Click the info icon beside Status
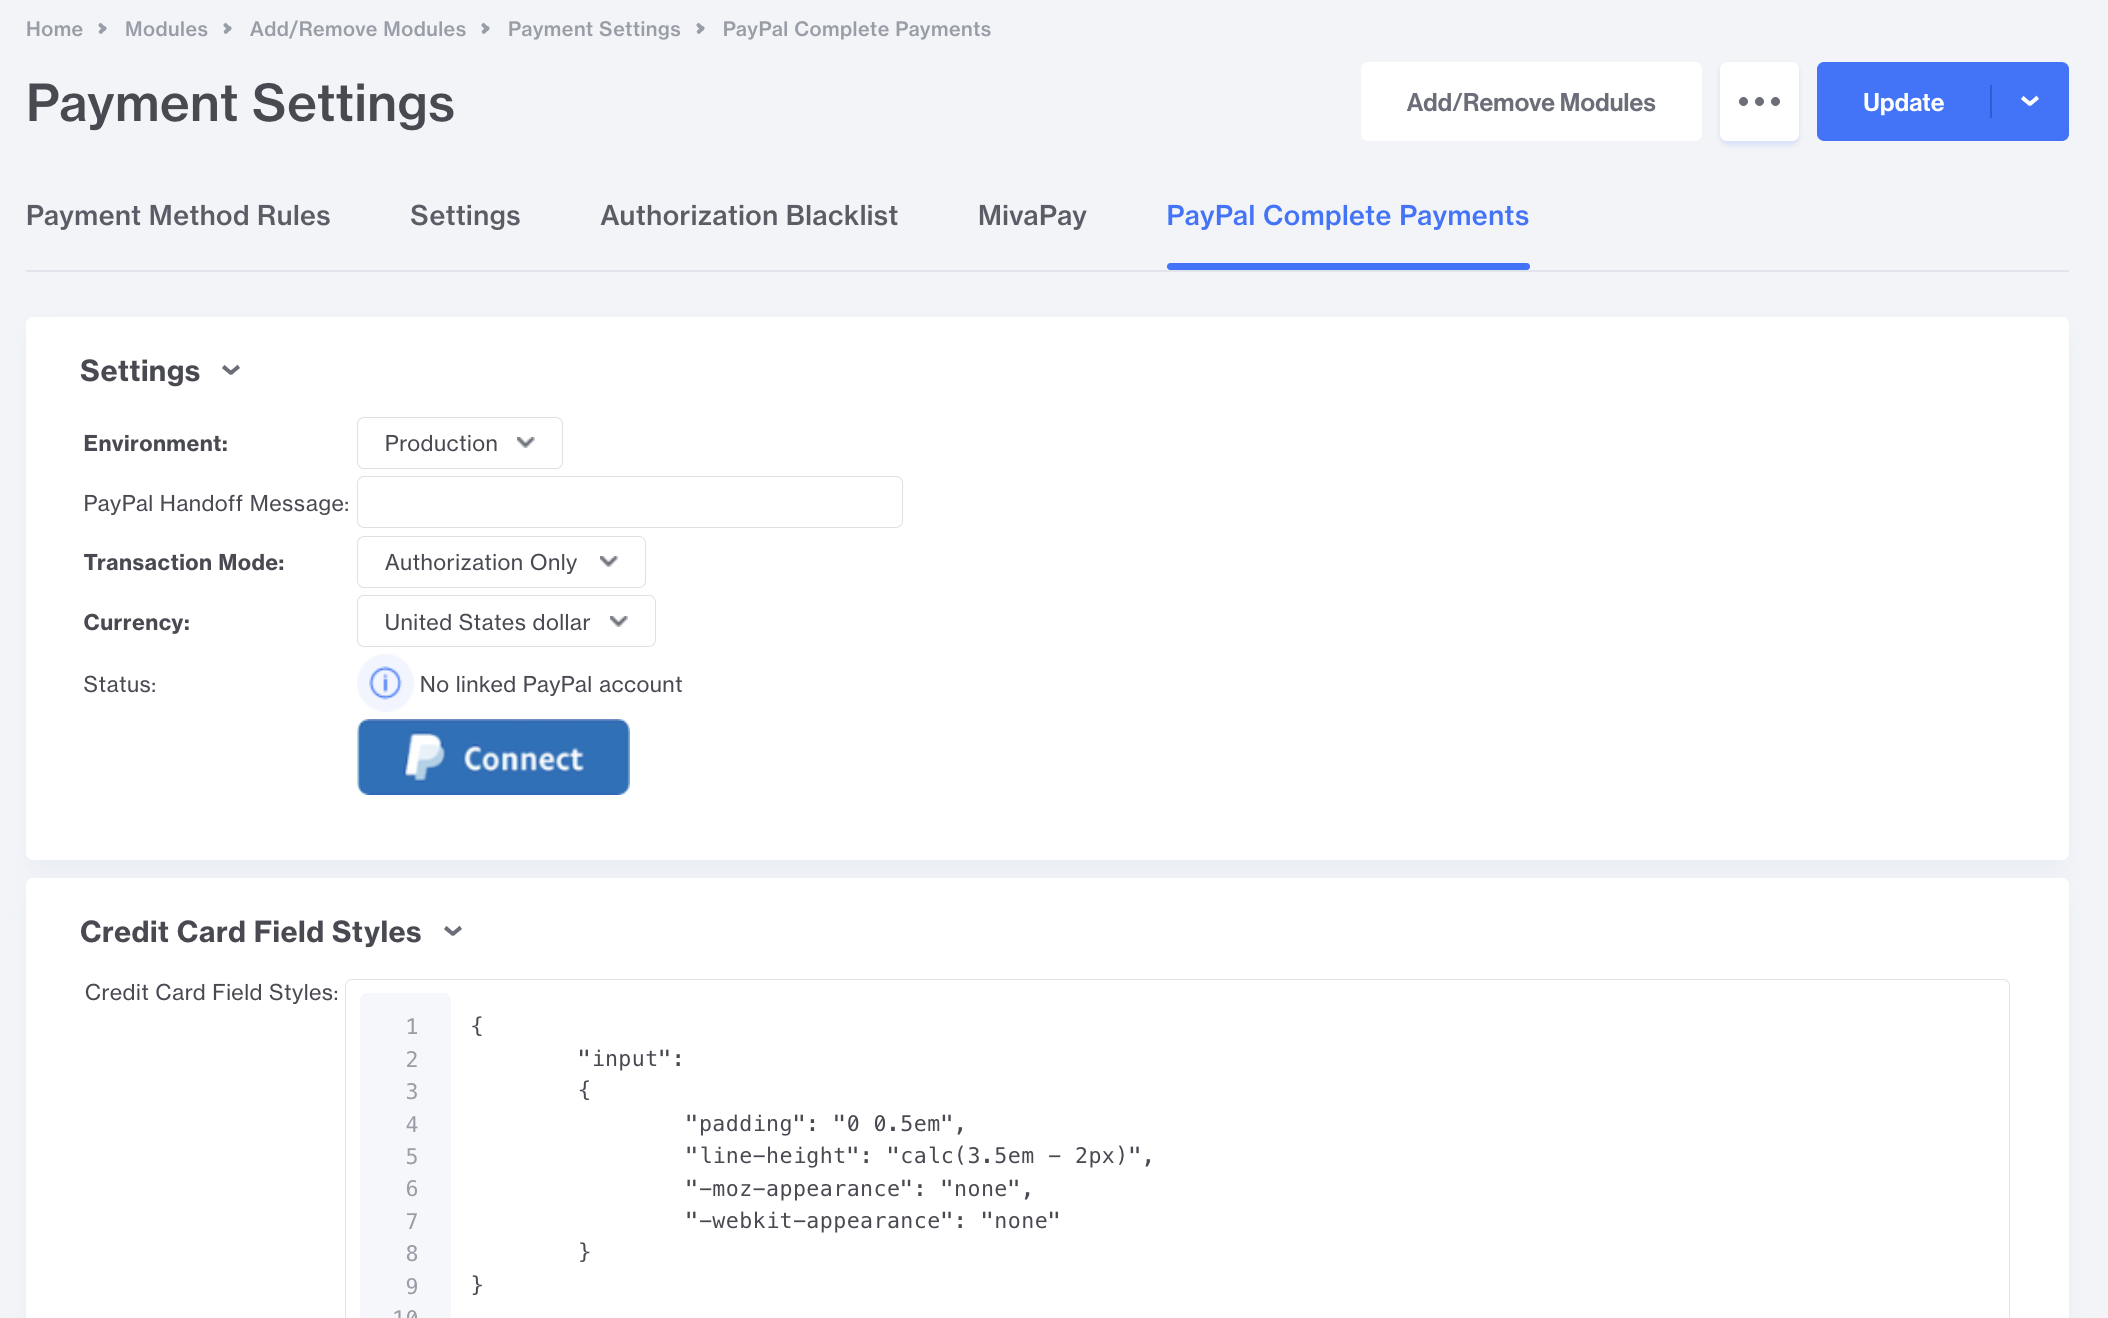This screenshot has height=1318, width=2108. pyautogui.click(x=385, y=684)
